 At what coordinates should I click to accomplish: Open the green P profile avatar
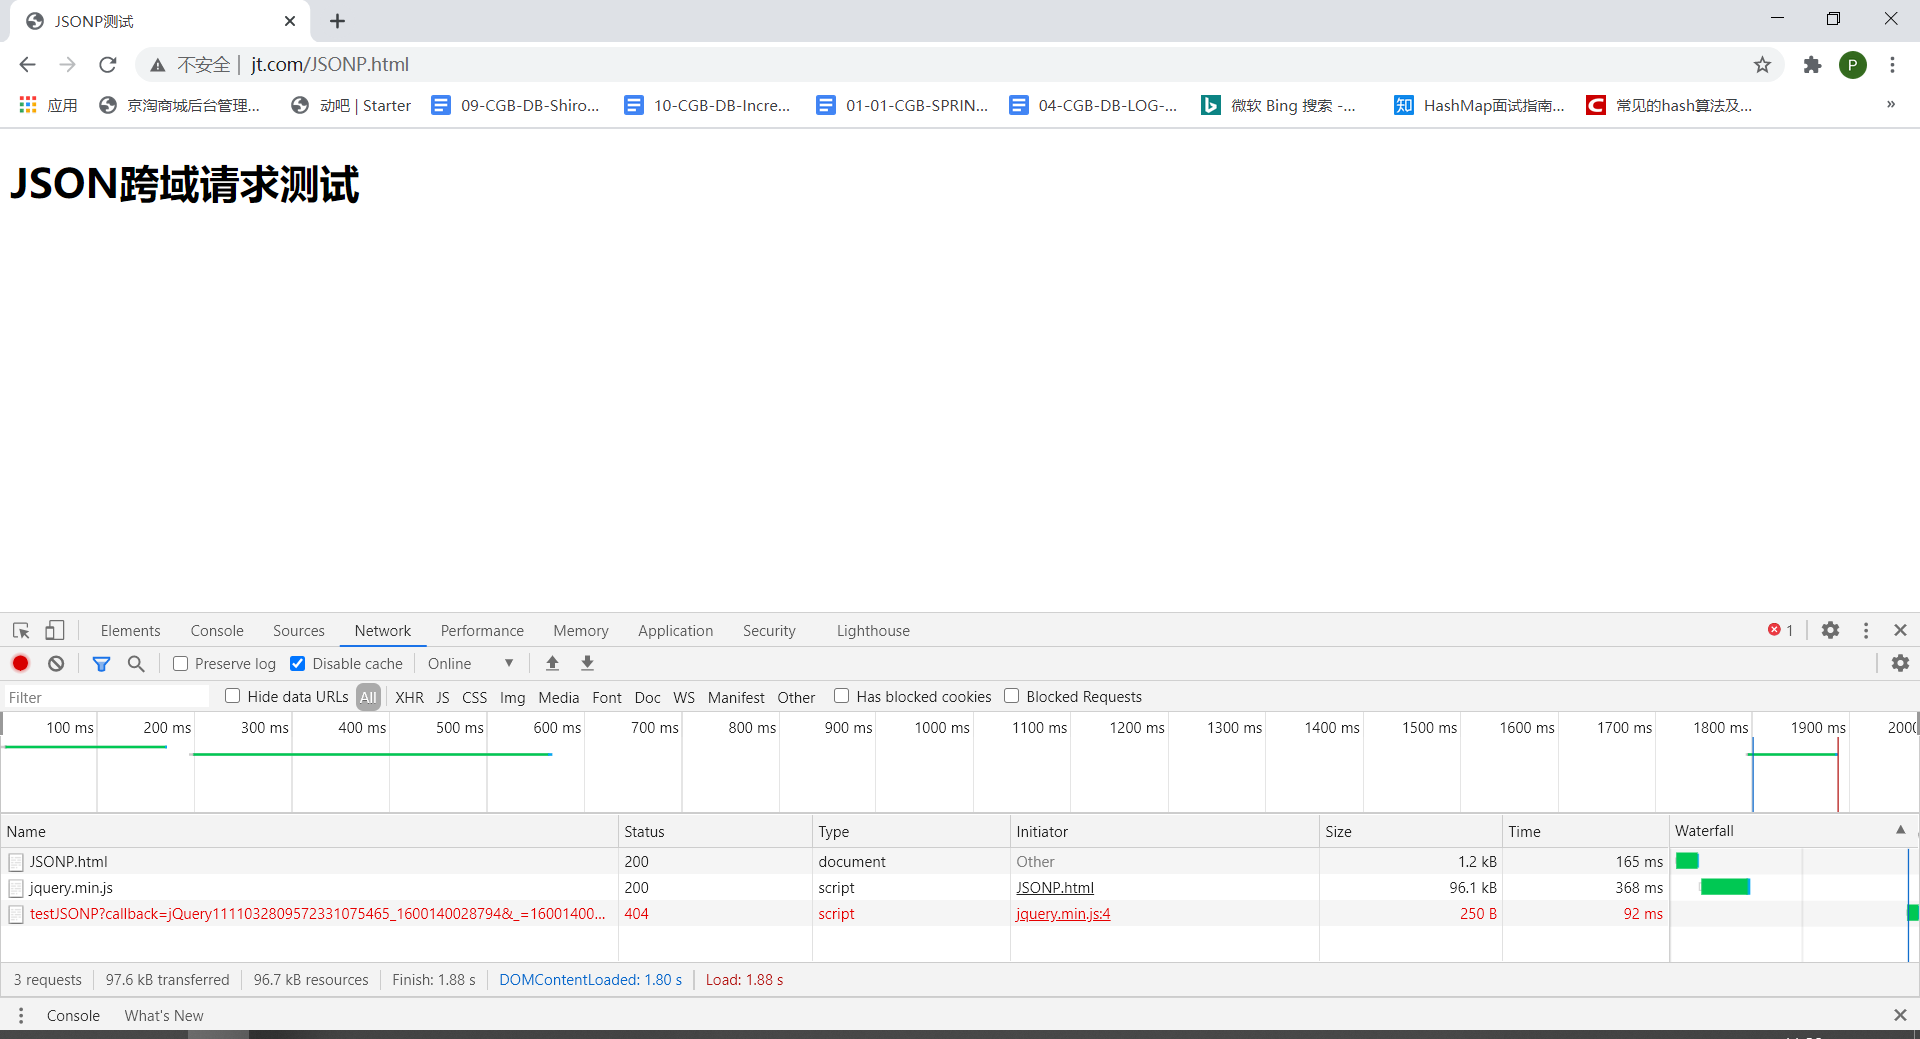coord(1852,65)
